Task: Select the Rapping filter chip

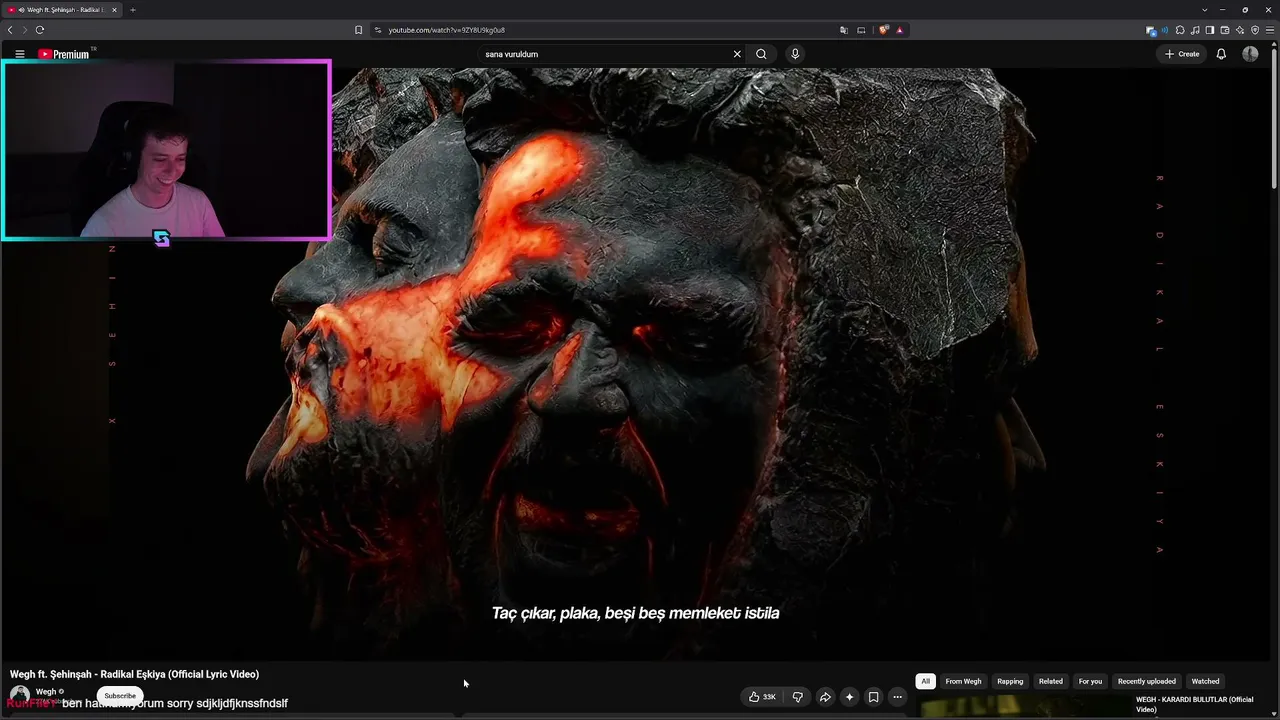Action: pyautogui.click(x=1010, y=681)
